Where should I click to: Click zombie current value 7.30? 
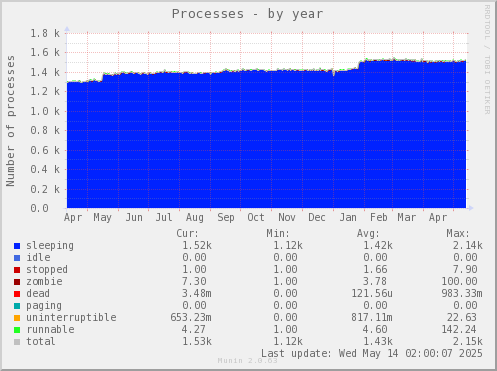(x=194, y=282)
